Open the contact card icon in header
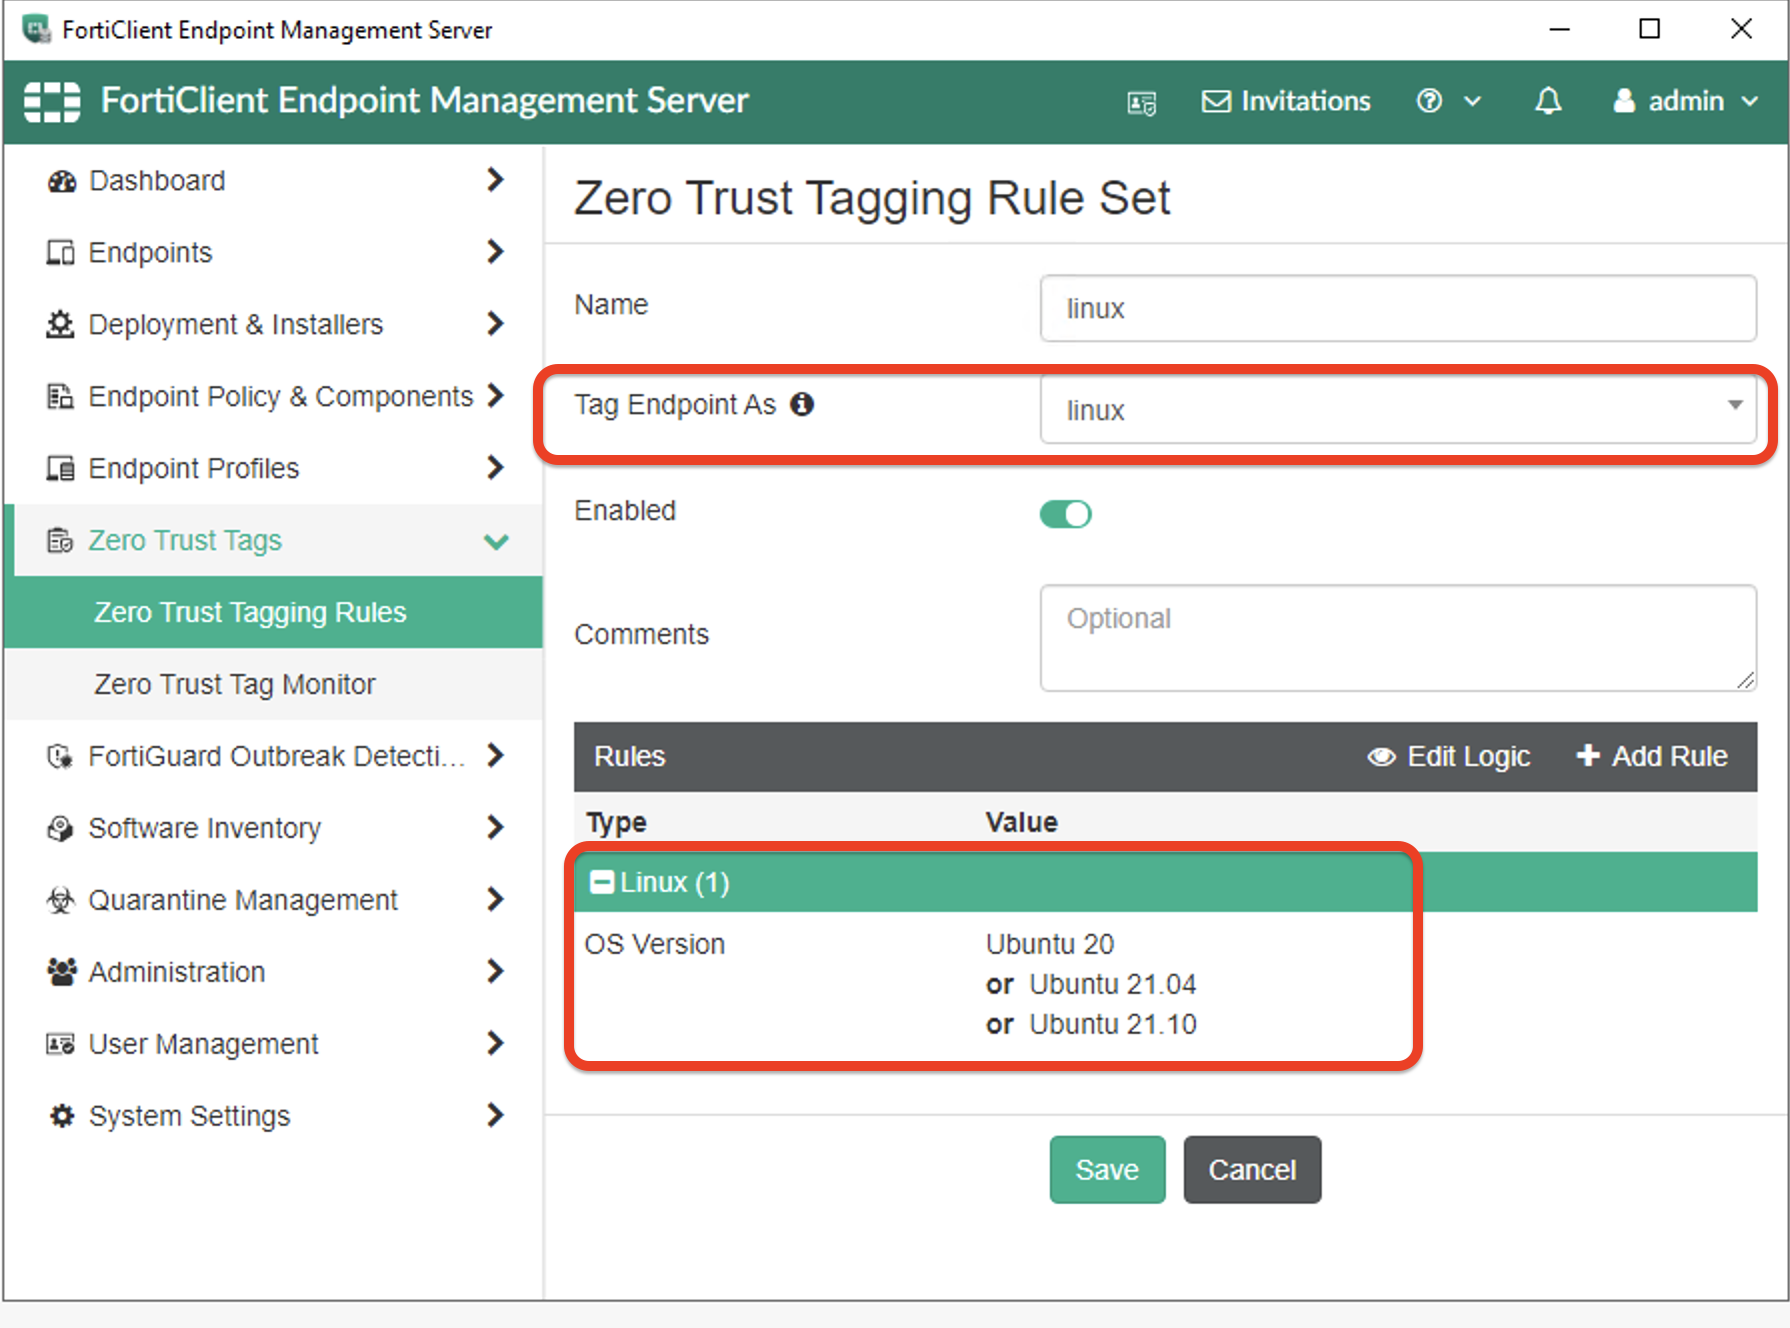 [1141, 102]
